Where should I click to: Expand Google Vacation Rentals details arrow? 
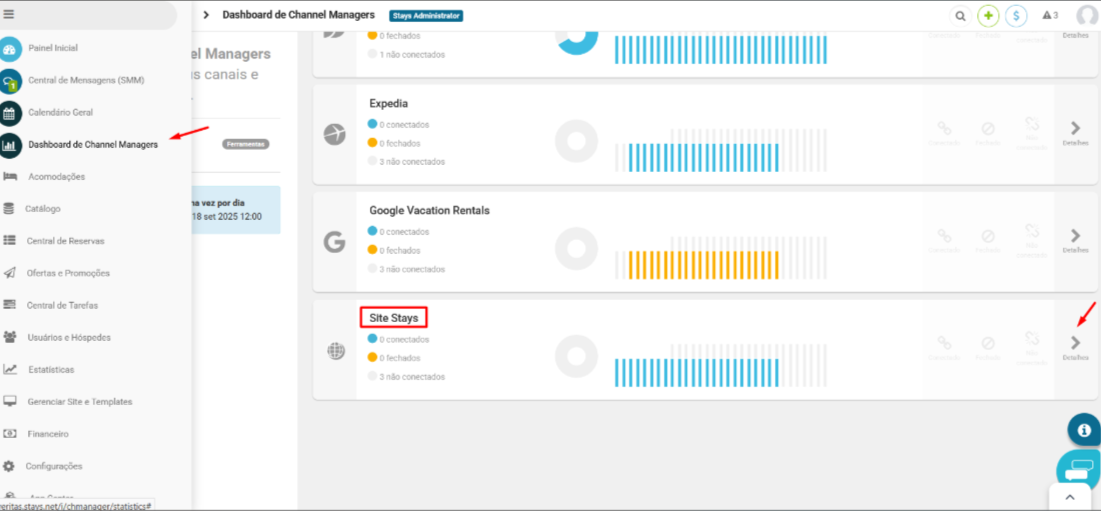[x=1075, y=236]
